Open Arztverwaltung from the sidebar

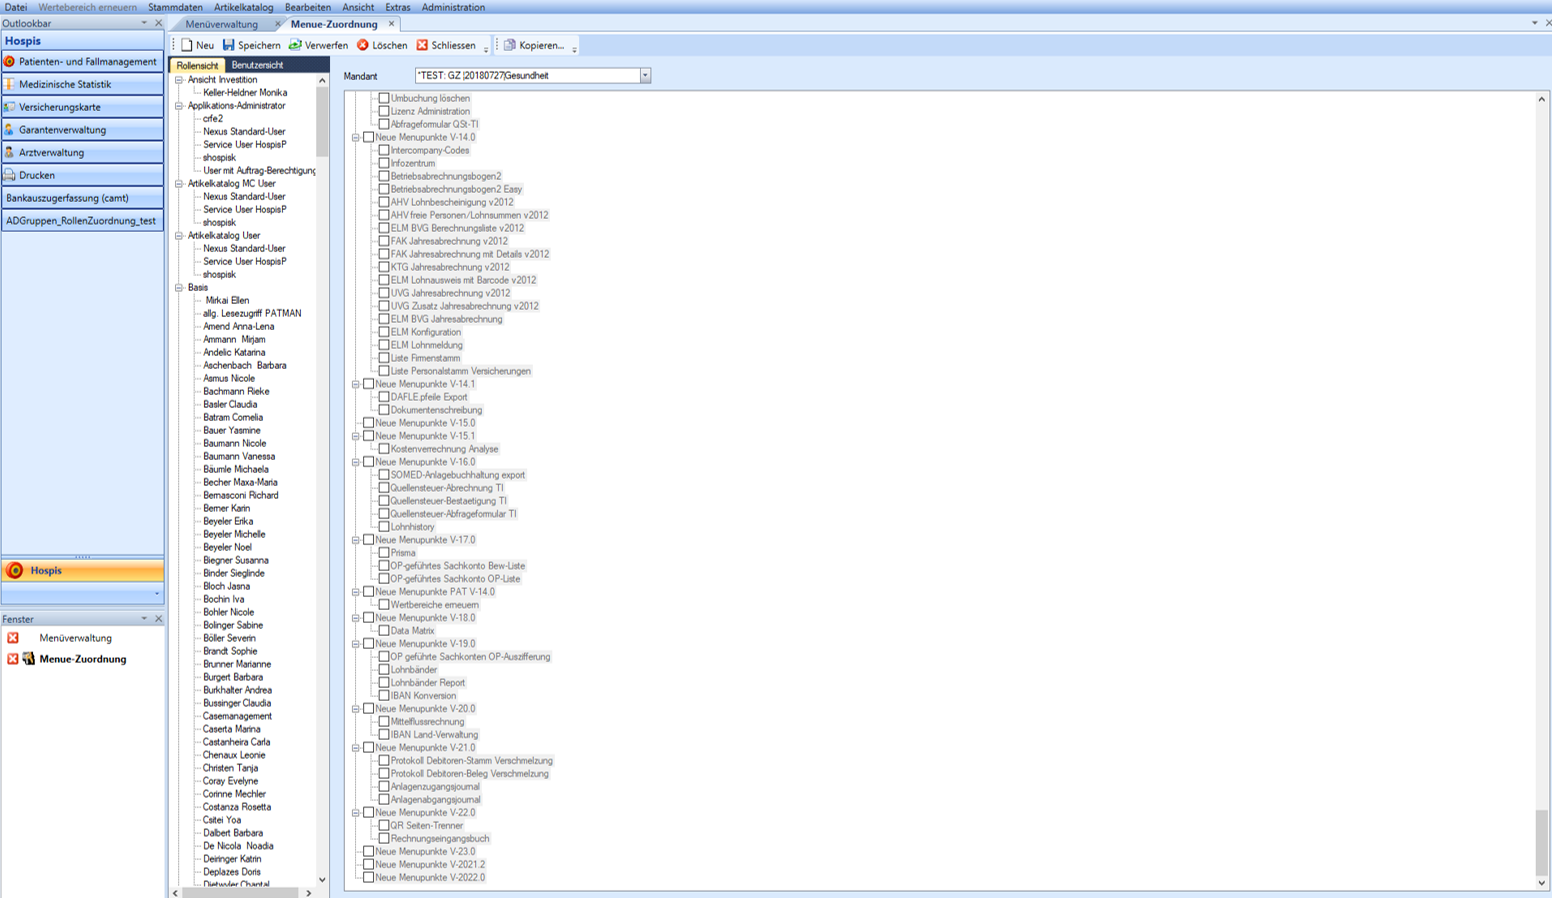(82, 153)
